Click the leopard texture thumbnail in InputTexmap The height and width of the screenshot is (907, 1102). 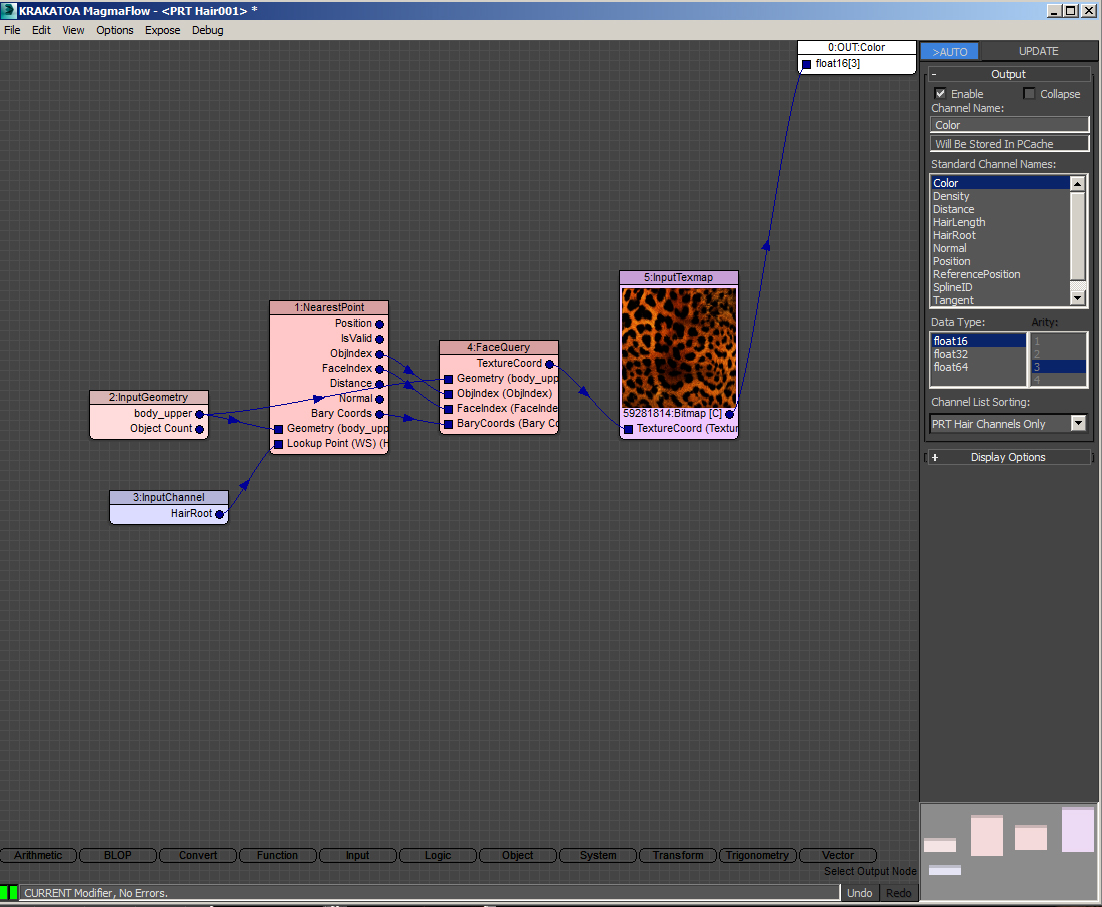678,347
